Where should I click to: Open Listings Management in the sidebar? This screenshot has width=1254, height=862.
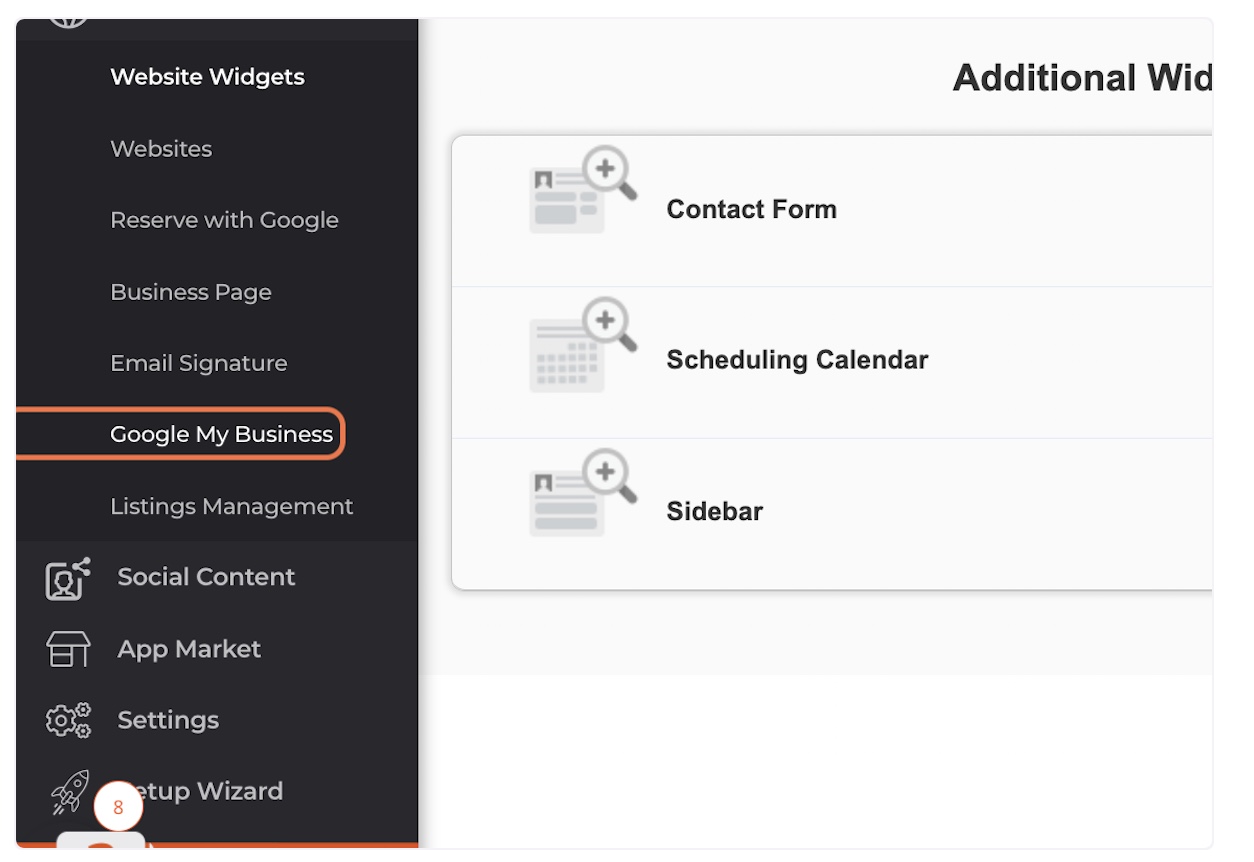tap(232, 506)
